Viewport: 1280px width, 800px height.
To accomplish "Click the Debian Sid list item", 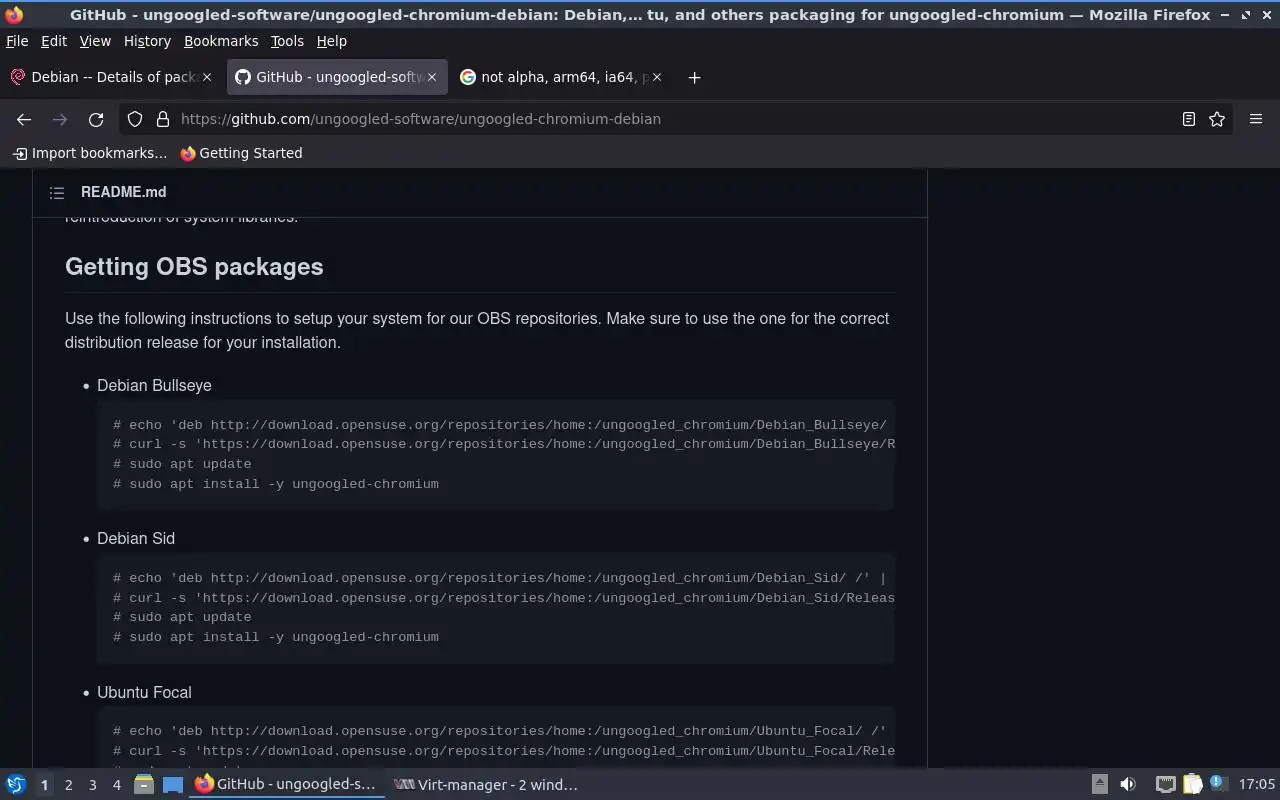I will click(x=136, y=538).
